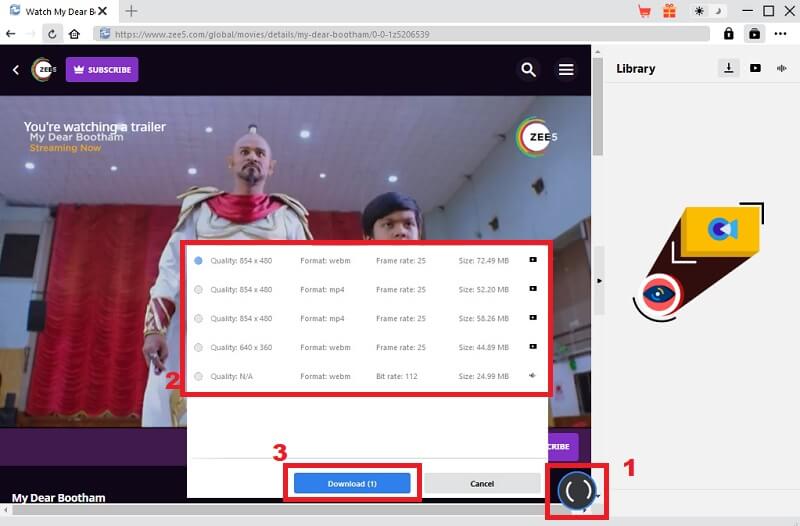Image resolution: width=800 pixels, height=526 pixels.
Task: Select 640 x 360 webm 44.89 MB option
Action: point(198,347)
